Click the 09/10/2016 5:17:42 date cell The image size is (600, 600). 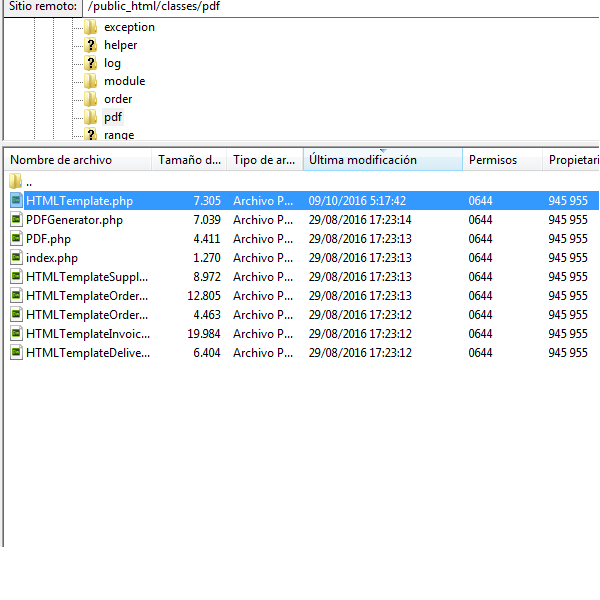[x=357, y=201]
